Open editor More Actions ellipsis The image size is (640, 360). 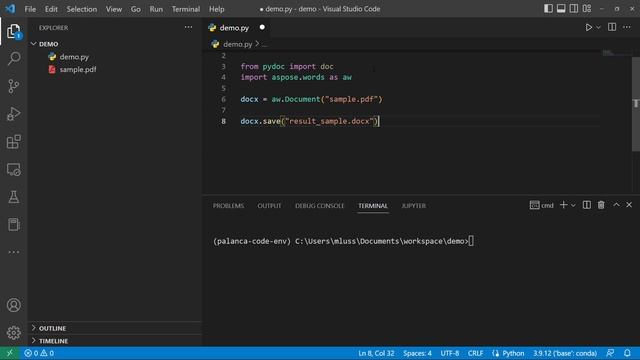627,27
